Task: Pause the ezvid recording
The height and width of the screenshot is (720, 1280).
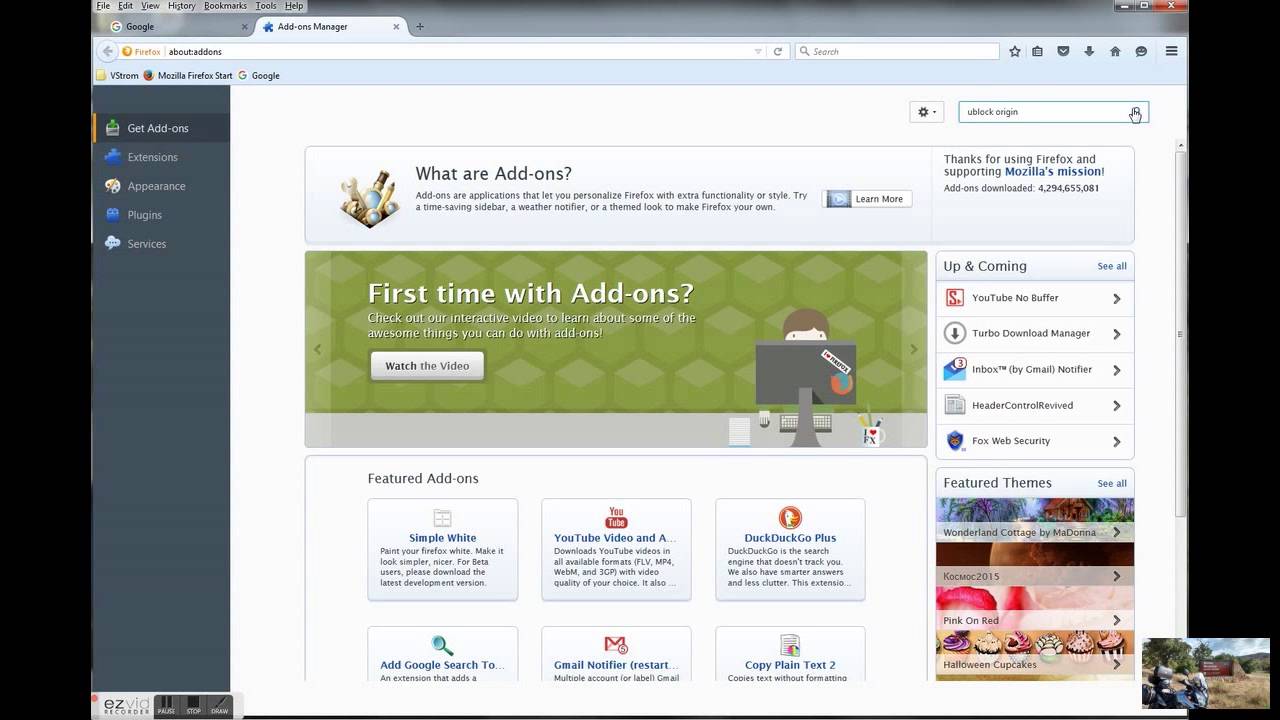Action: 166,706
